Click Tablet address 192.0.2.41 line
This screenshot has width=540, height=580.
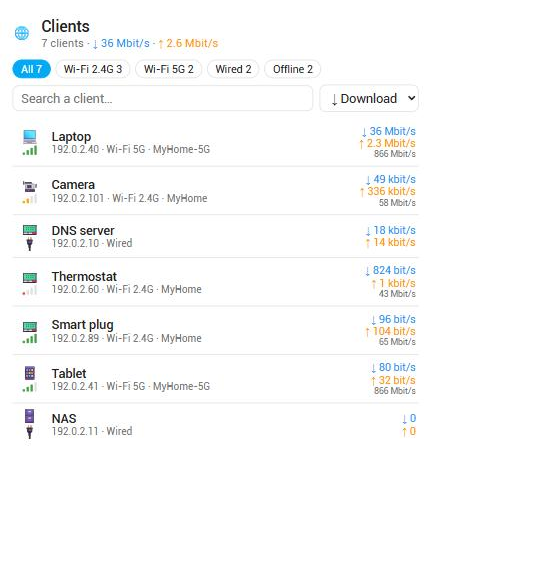pos(131,386)
